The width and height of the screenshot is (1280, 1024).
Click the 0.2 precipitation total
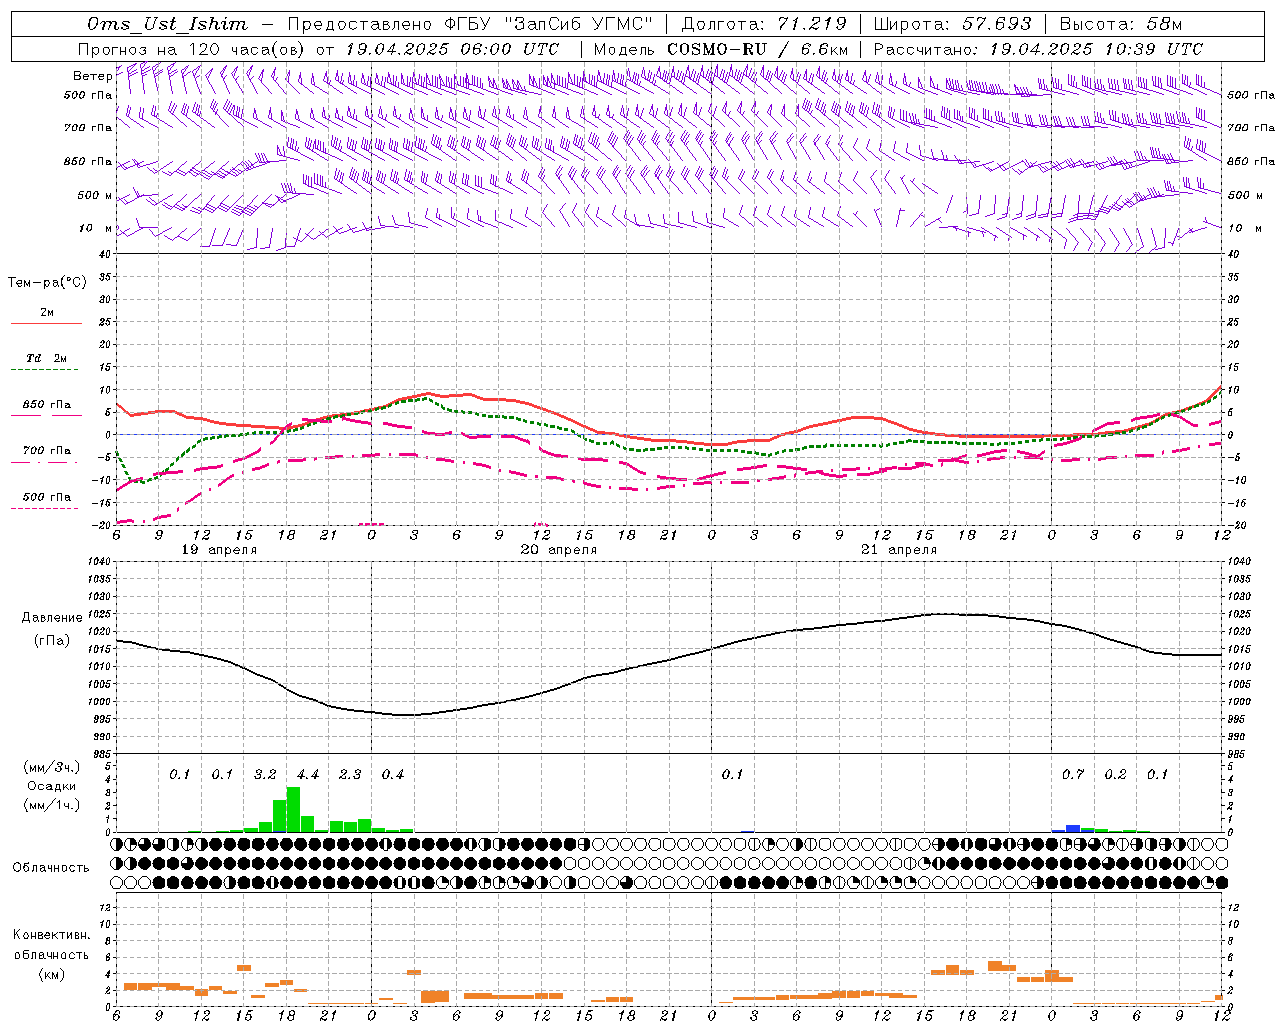[1115, 775]
